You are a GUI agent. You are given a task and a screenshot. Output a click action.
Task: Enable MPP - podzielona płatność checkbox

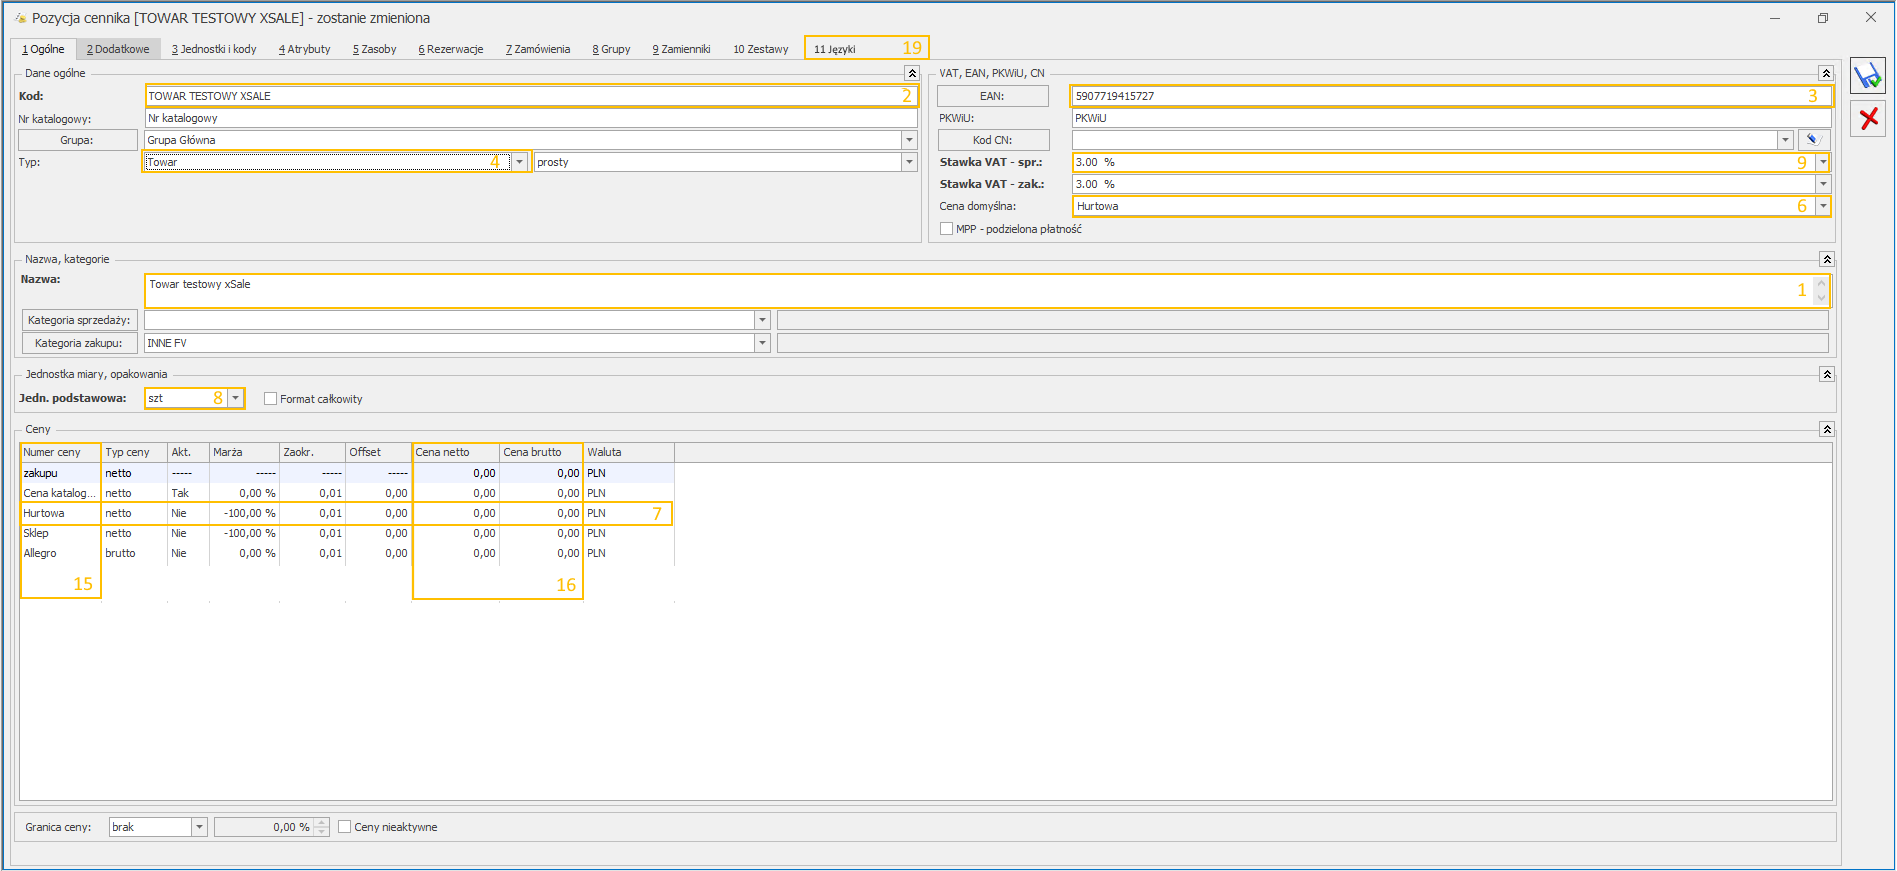pyautogui.click(x=946, y=229)
